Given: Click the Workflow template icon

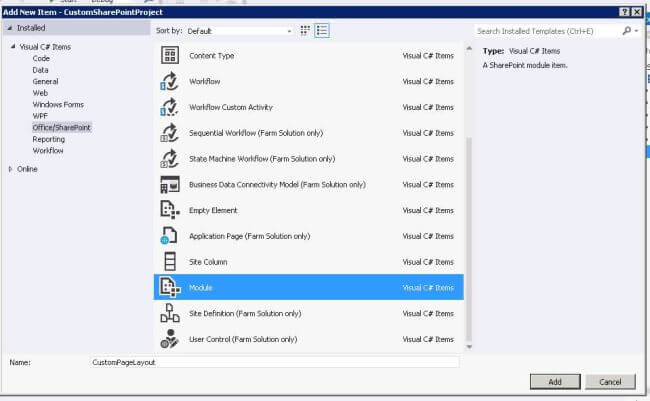Looking at the screenshot, I should click(170, 81).
